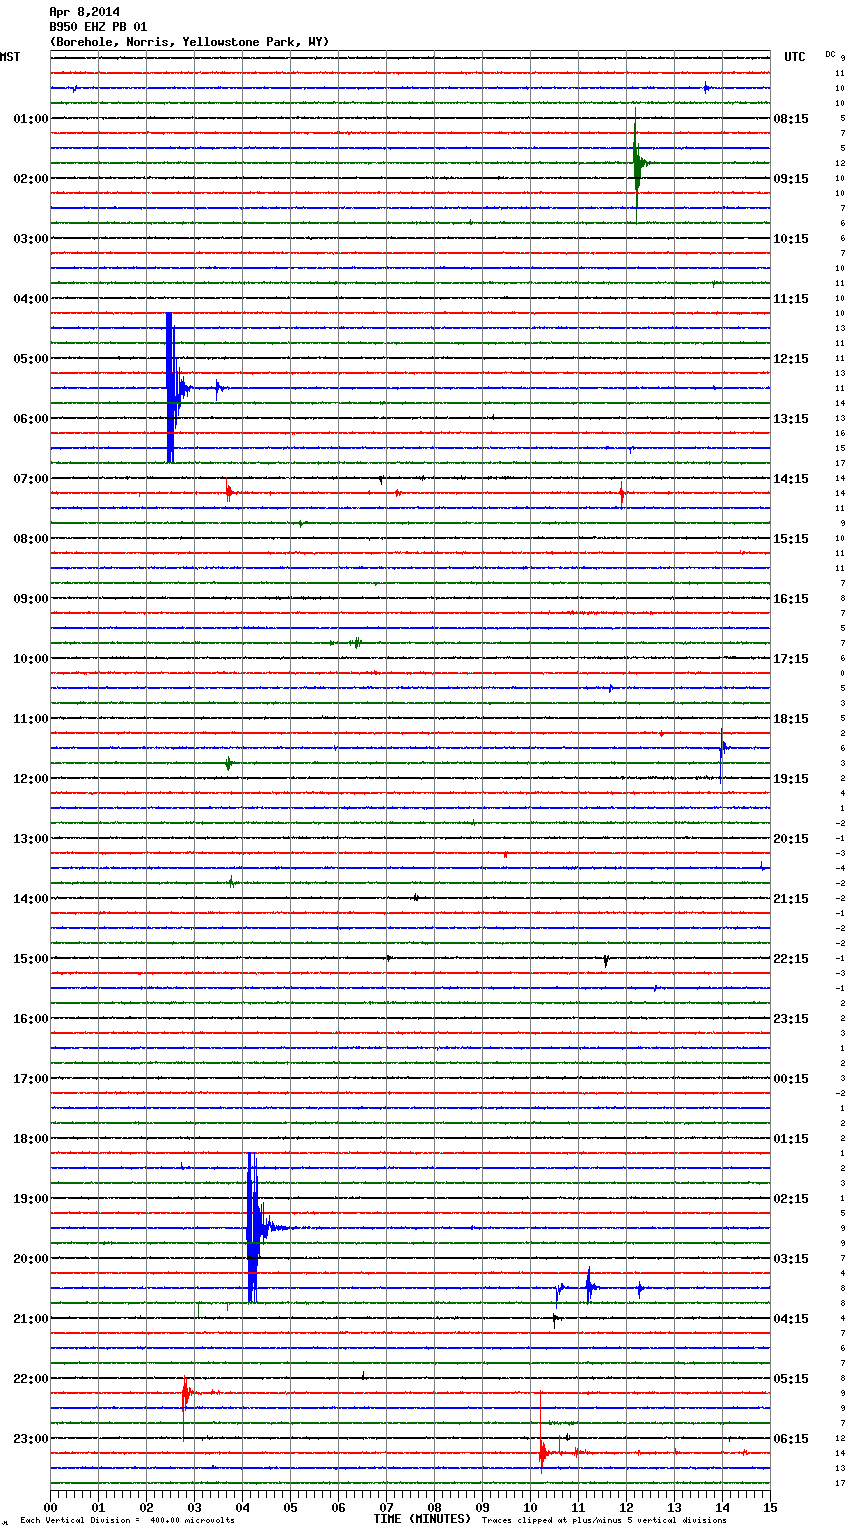Select the 09:00 MST time label

click(30, 599)
